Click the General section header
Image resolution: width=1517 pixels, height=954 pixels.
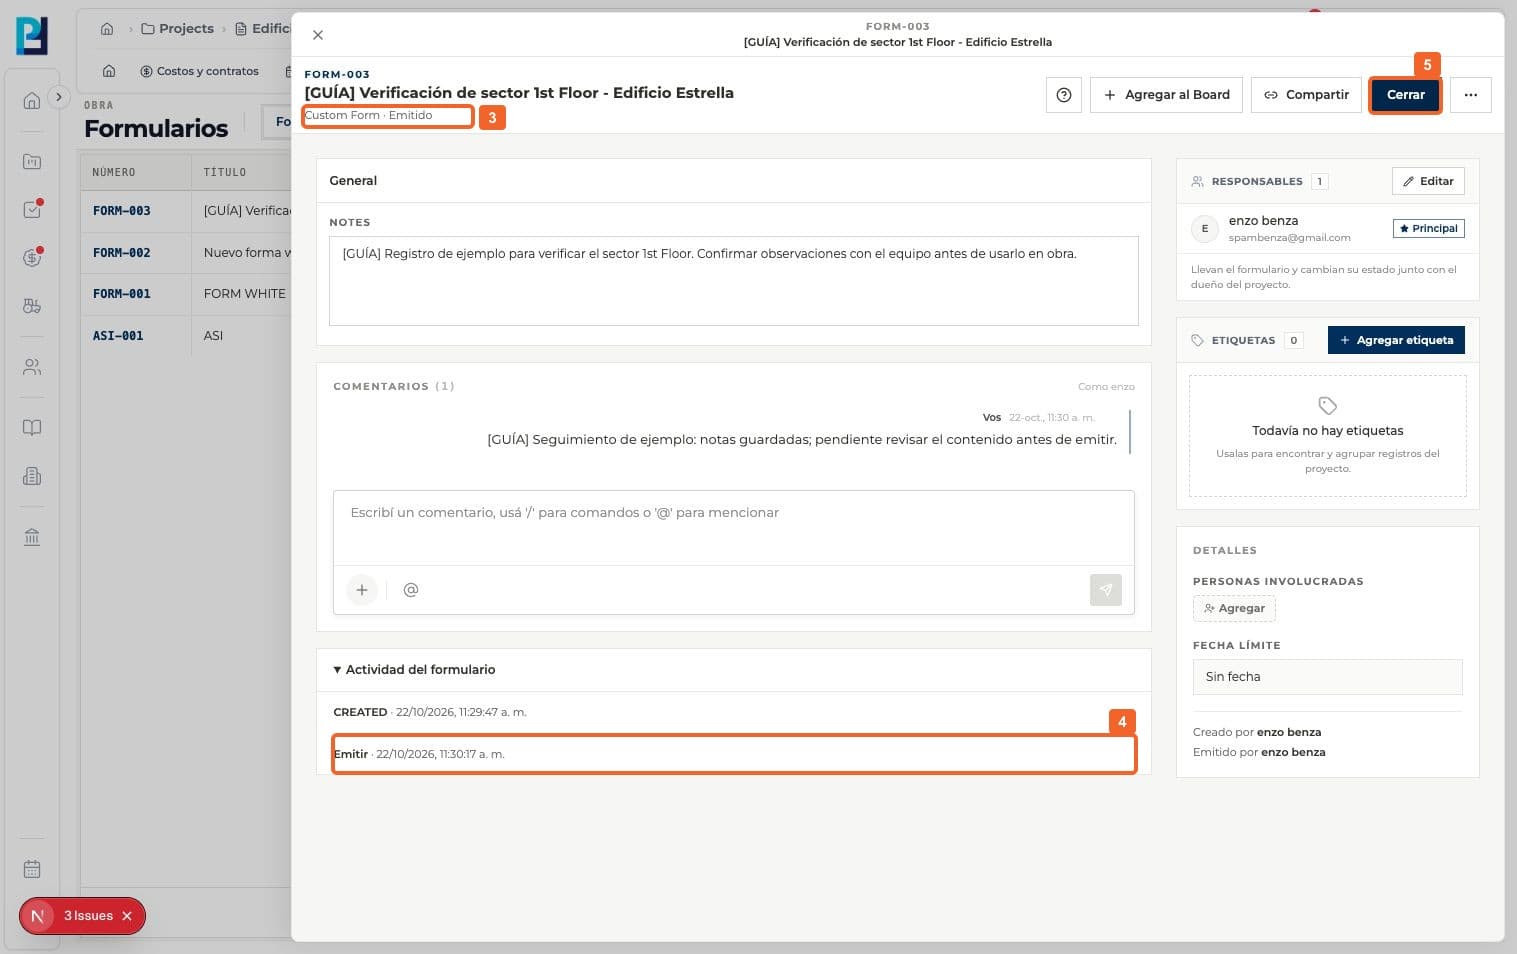[734, 181]
